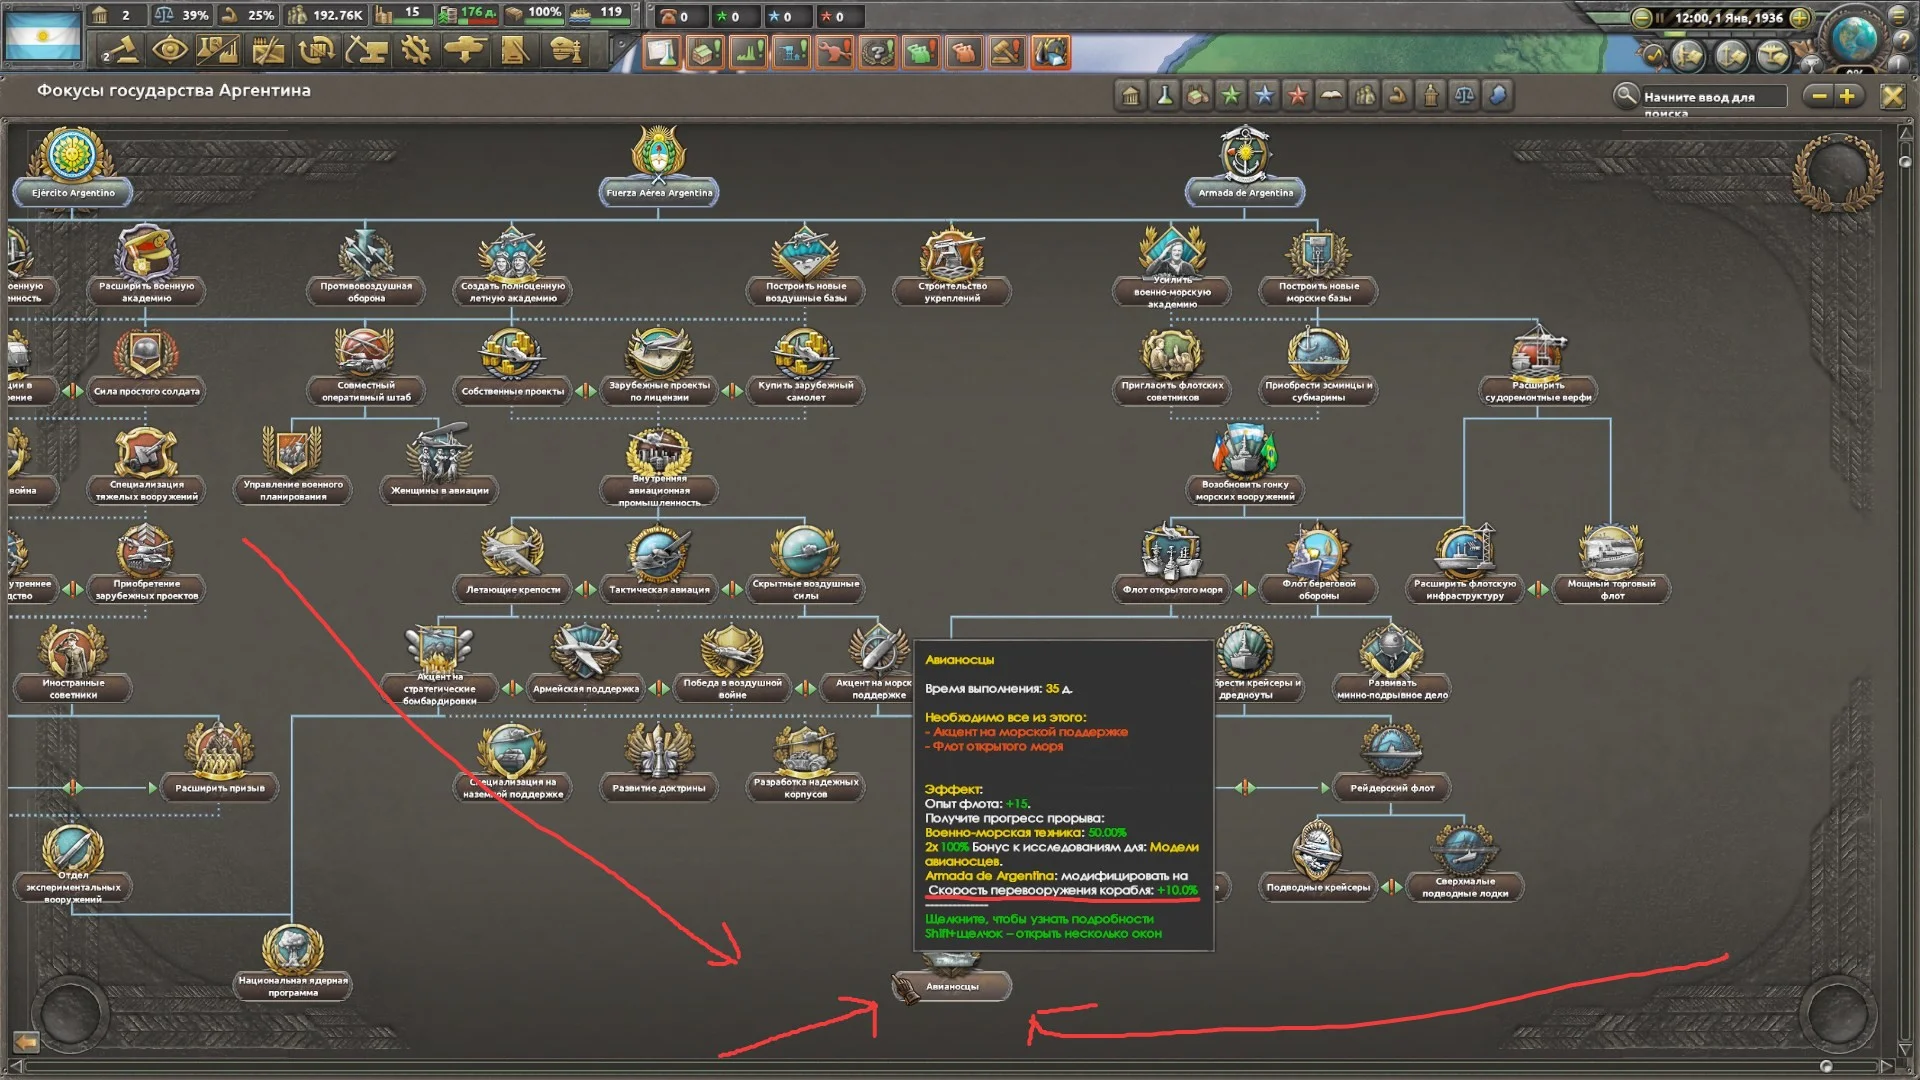Toggle the political building filter
1920x1080 pixels.
coord(1131,96)
